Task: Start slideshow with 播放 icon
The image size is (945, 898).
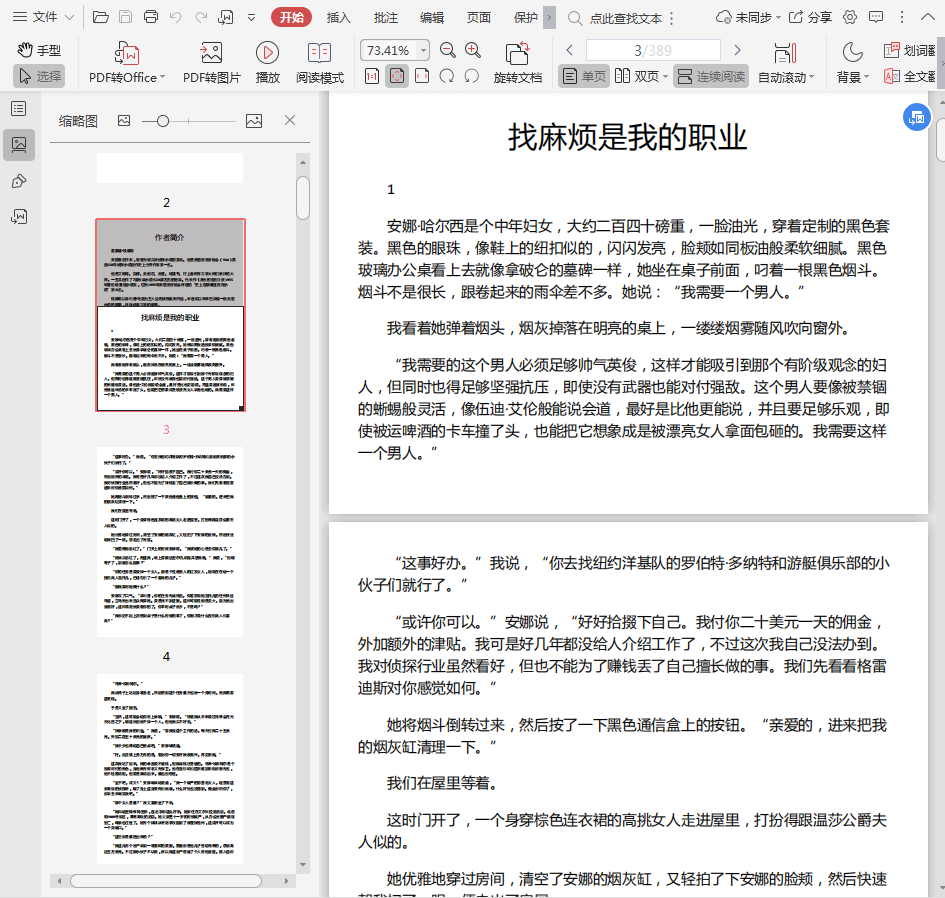Action: 267,53
